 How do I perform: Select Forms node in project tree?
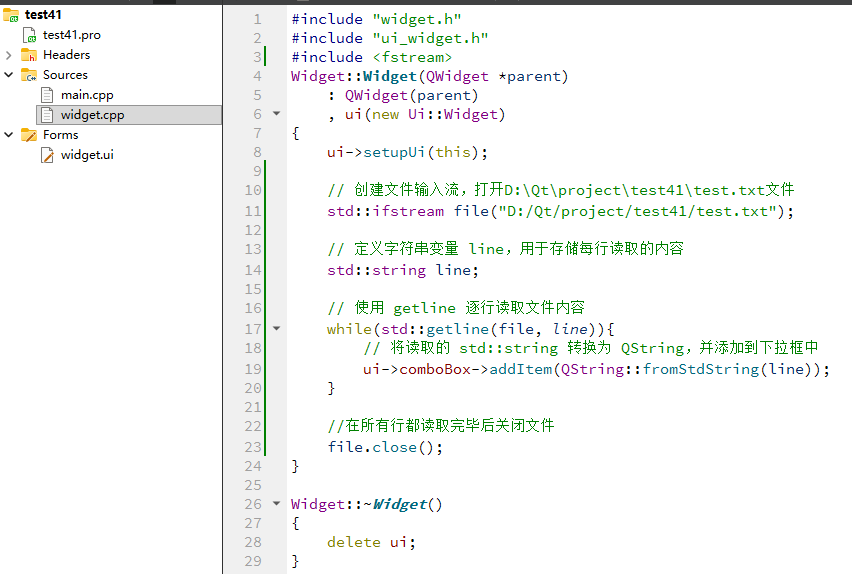(x=60, y=135)
